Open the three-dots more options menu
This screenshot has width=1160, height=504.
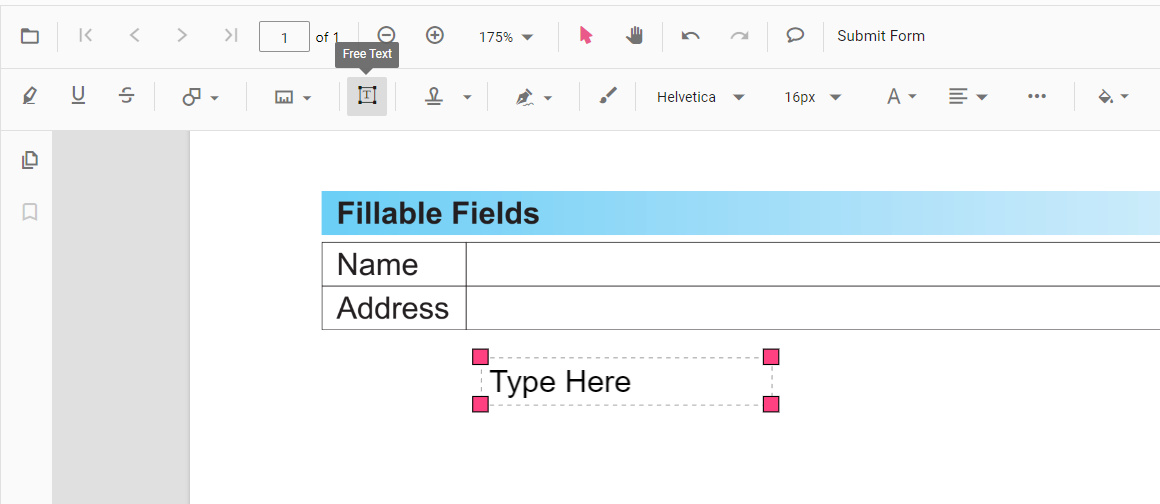(x=1037, y=96)
